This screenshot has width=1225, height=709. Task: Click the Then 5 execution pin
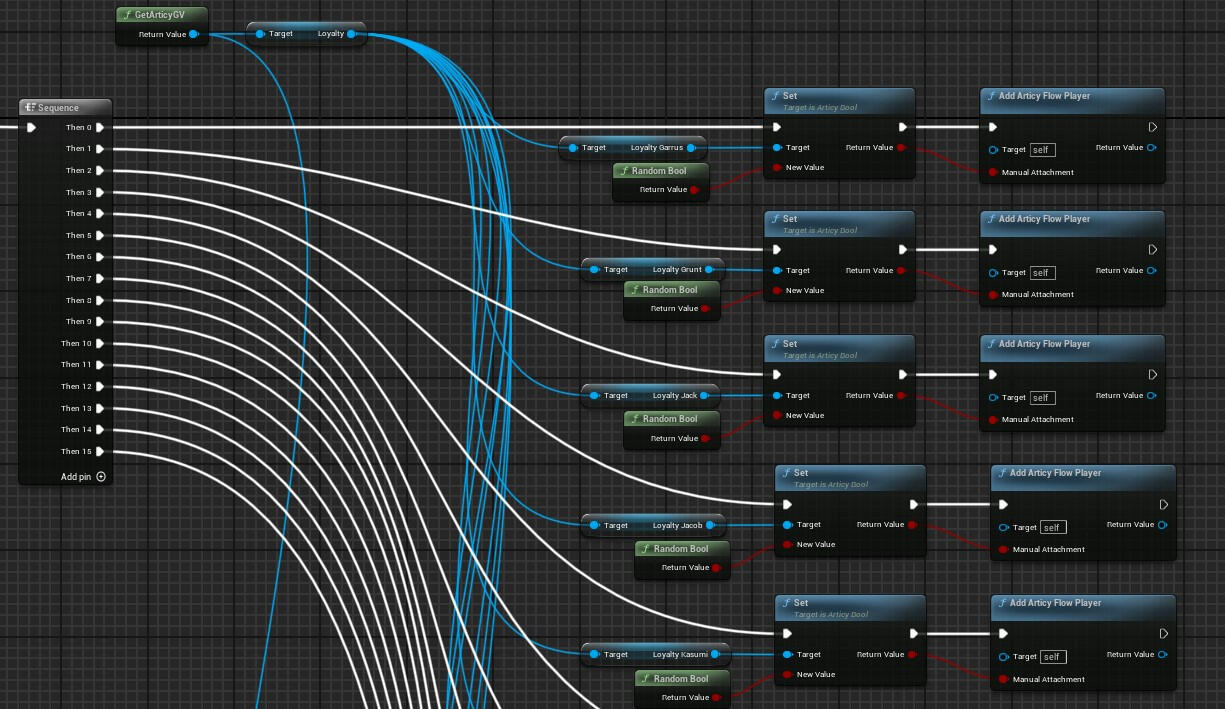100,235
